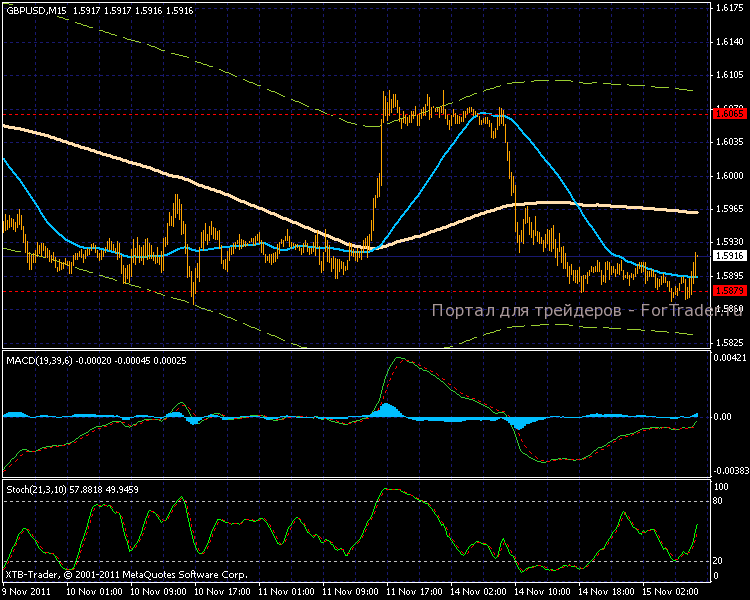Click the 1.5895 price scale value
The height and width of the screenshot is (600, 750).
click(x=730, y=276)
